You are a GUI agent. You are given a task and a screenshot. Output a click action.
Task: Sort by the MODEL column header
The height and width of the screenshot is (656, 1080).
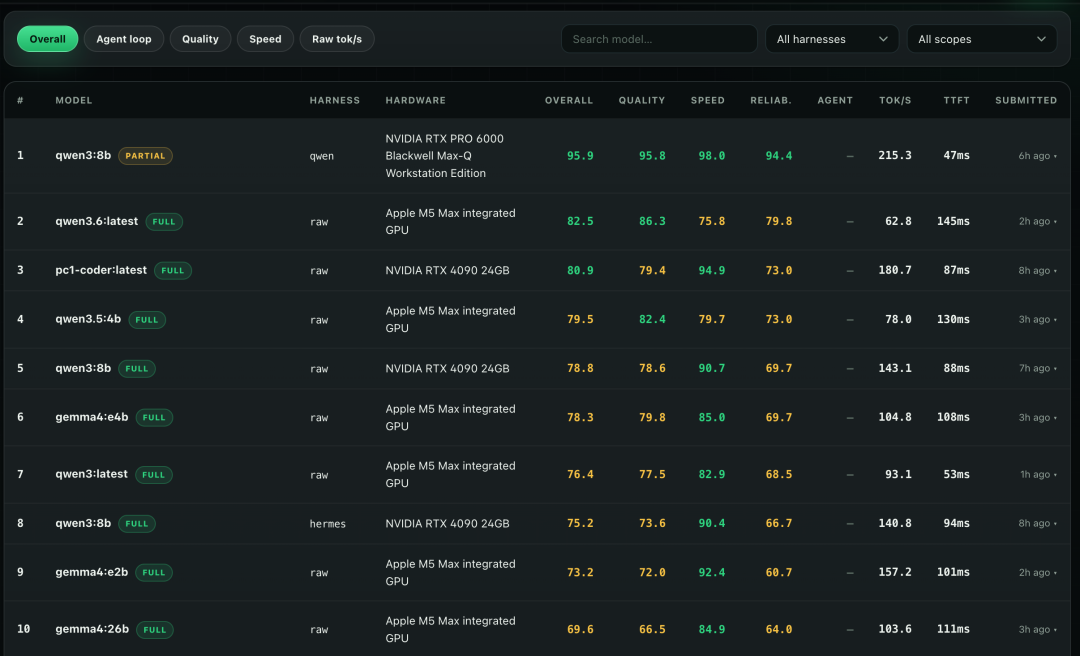[74, 101]
